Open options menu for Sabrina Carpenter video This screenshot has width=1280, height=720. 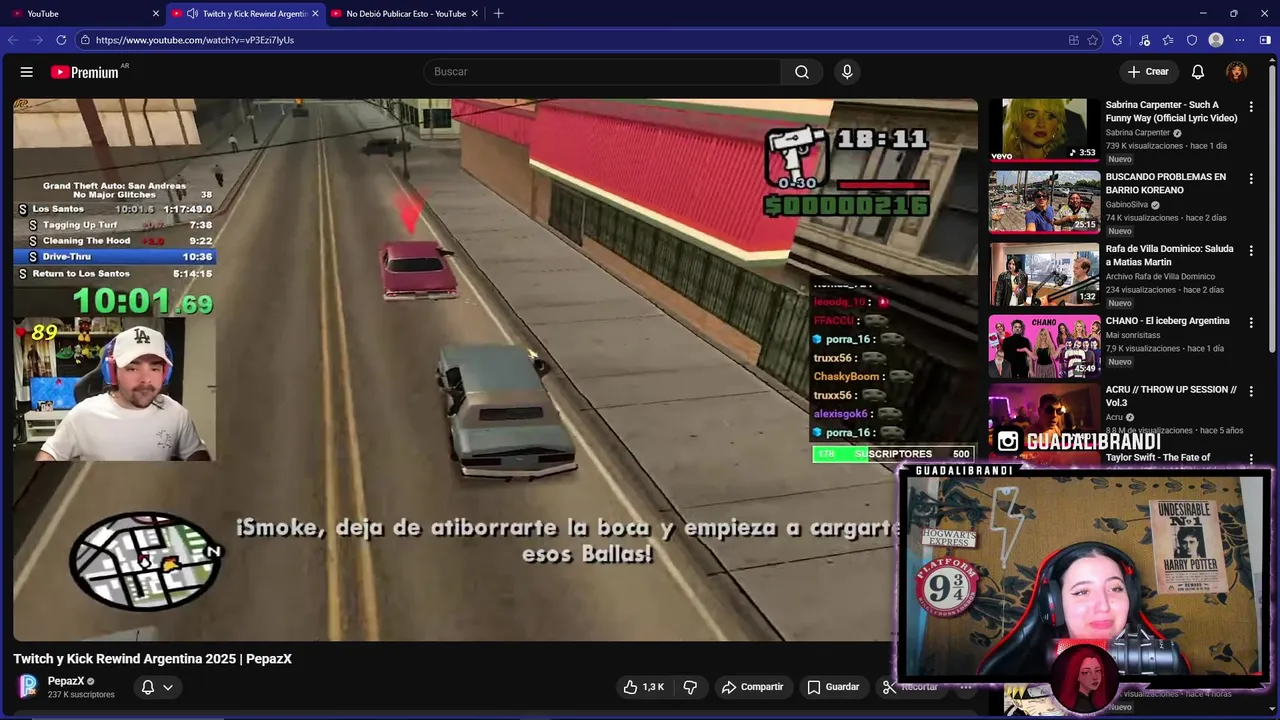[1251, 106]
